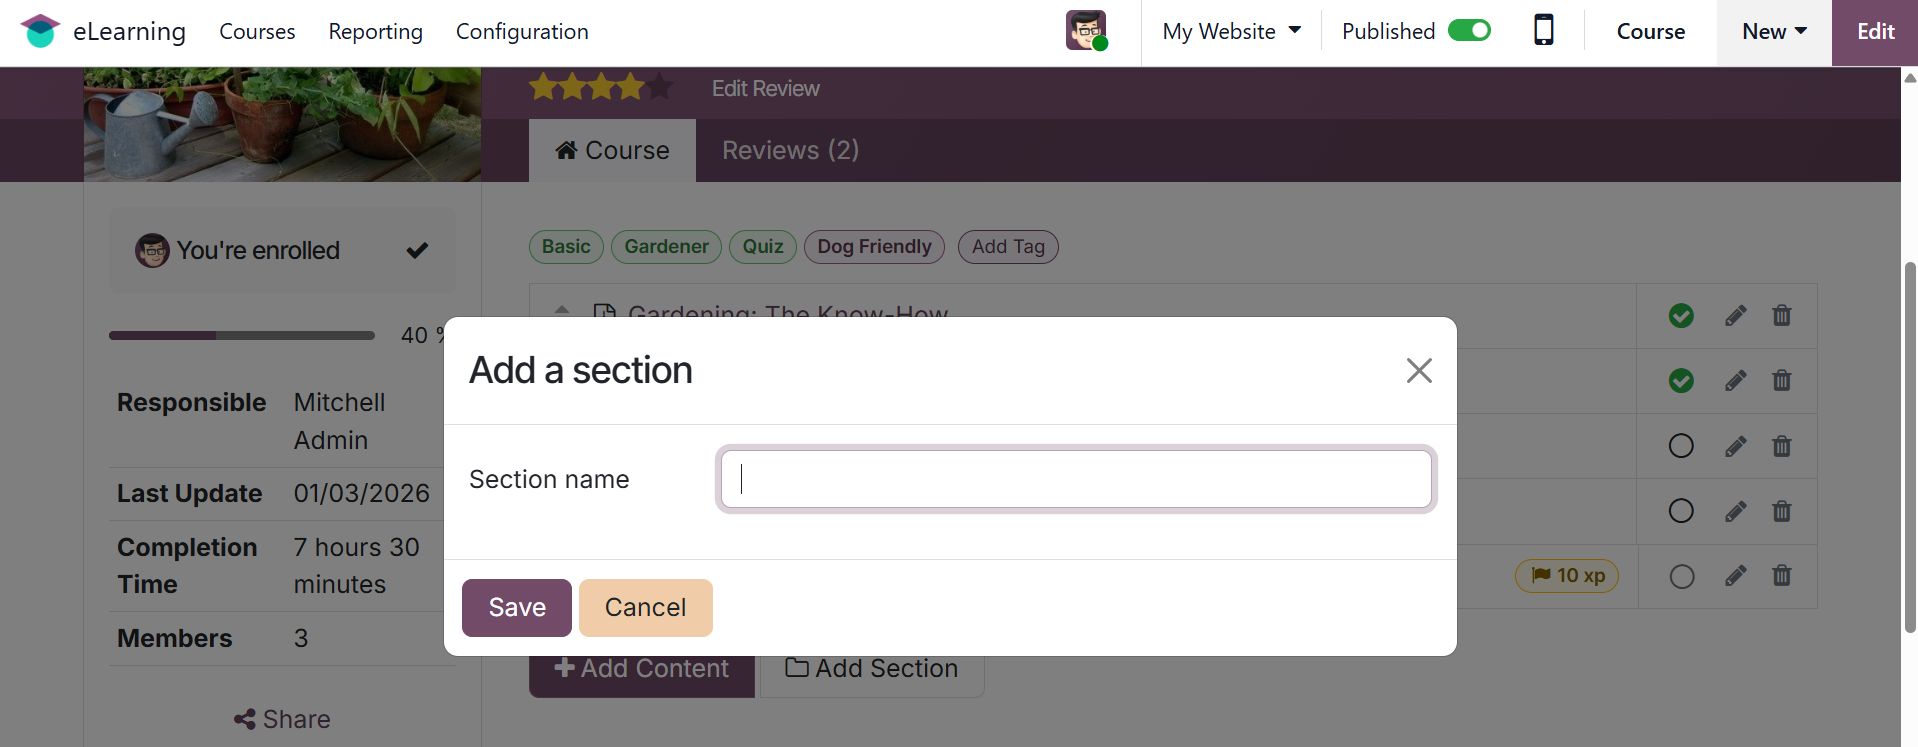Open the New dropdown menu
The height and width of the screenshot is (747, 1918).
1773,31
